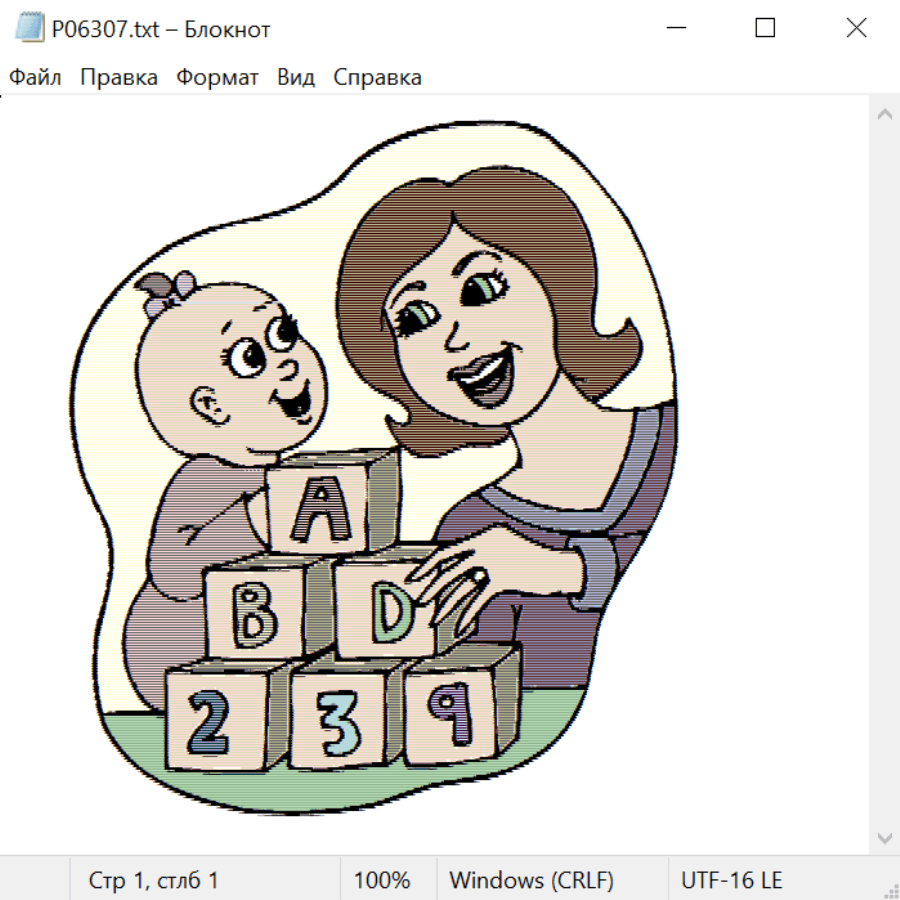This screenshot has height=900, width=900.
Task: Click the block with letter A
Action: (320, 507)
